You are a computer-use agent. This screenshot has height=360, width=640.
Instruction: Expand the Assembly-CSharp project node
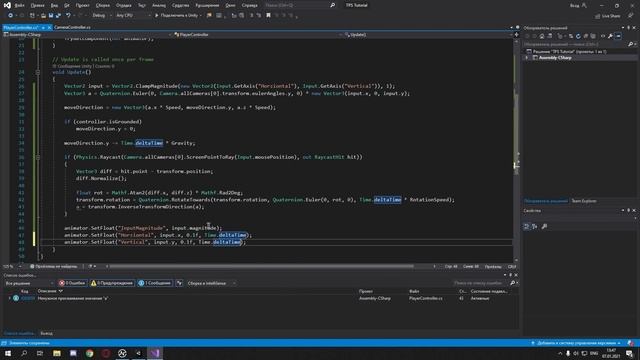click(x=527, y=58)
